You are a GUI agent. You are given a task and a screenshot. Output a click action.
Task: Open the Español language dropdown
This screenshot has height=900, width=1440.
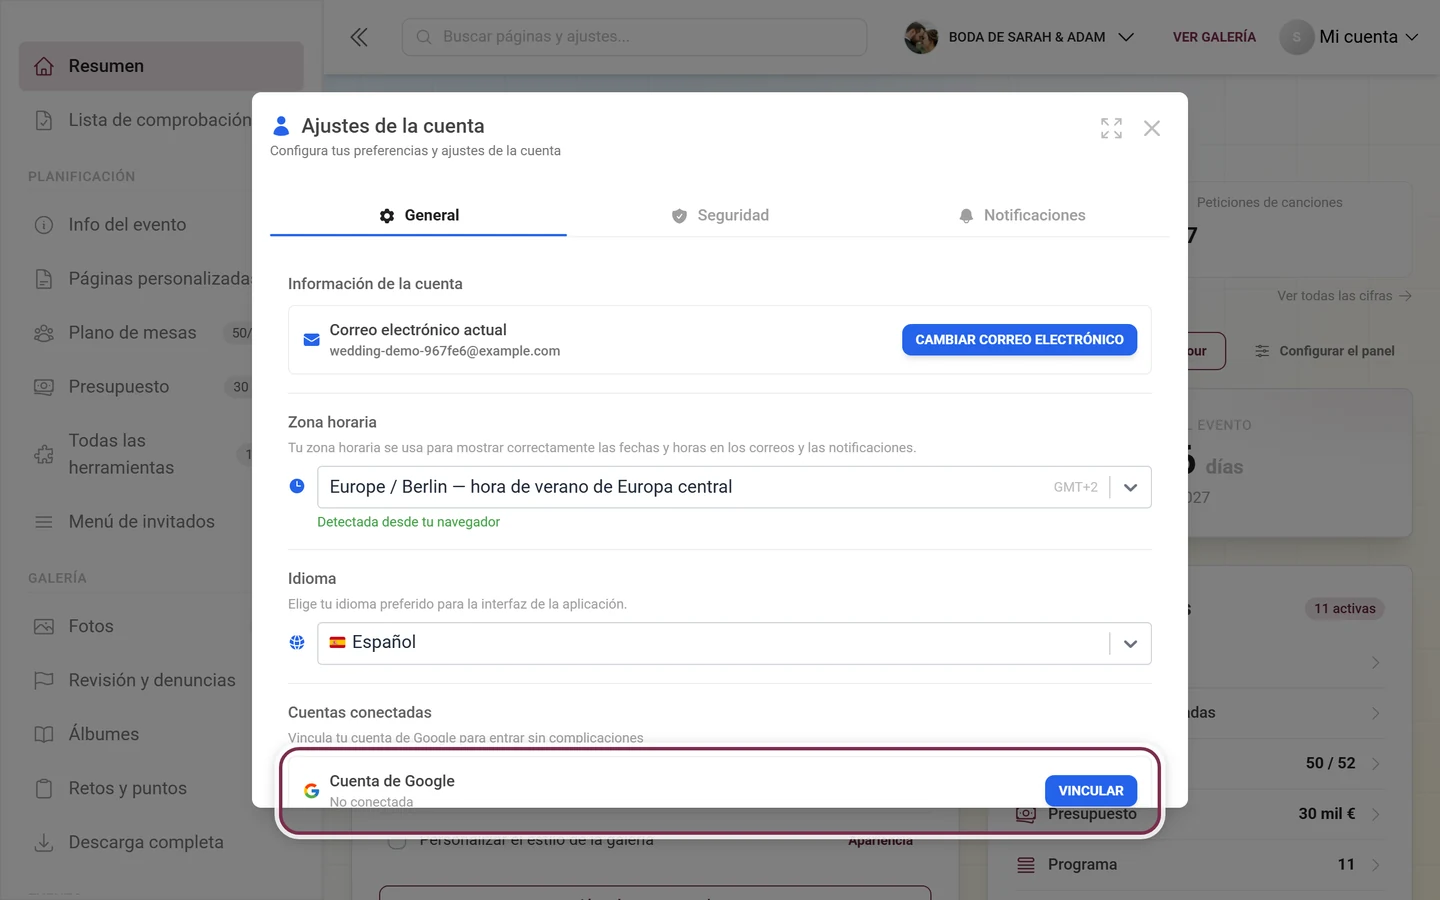734,643
